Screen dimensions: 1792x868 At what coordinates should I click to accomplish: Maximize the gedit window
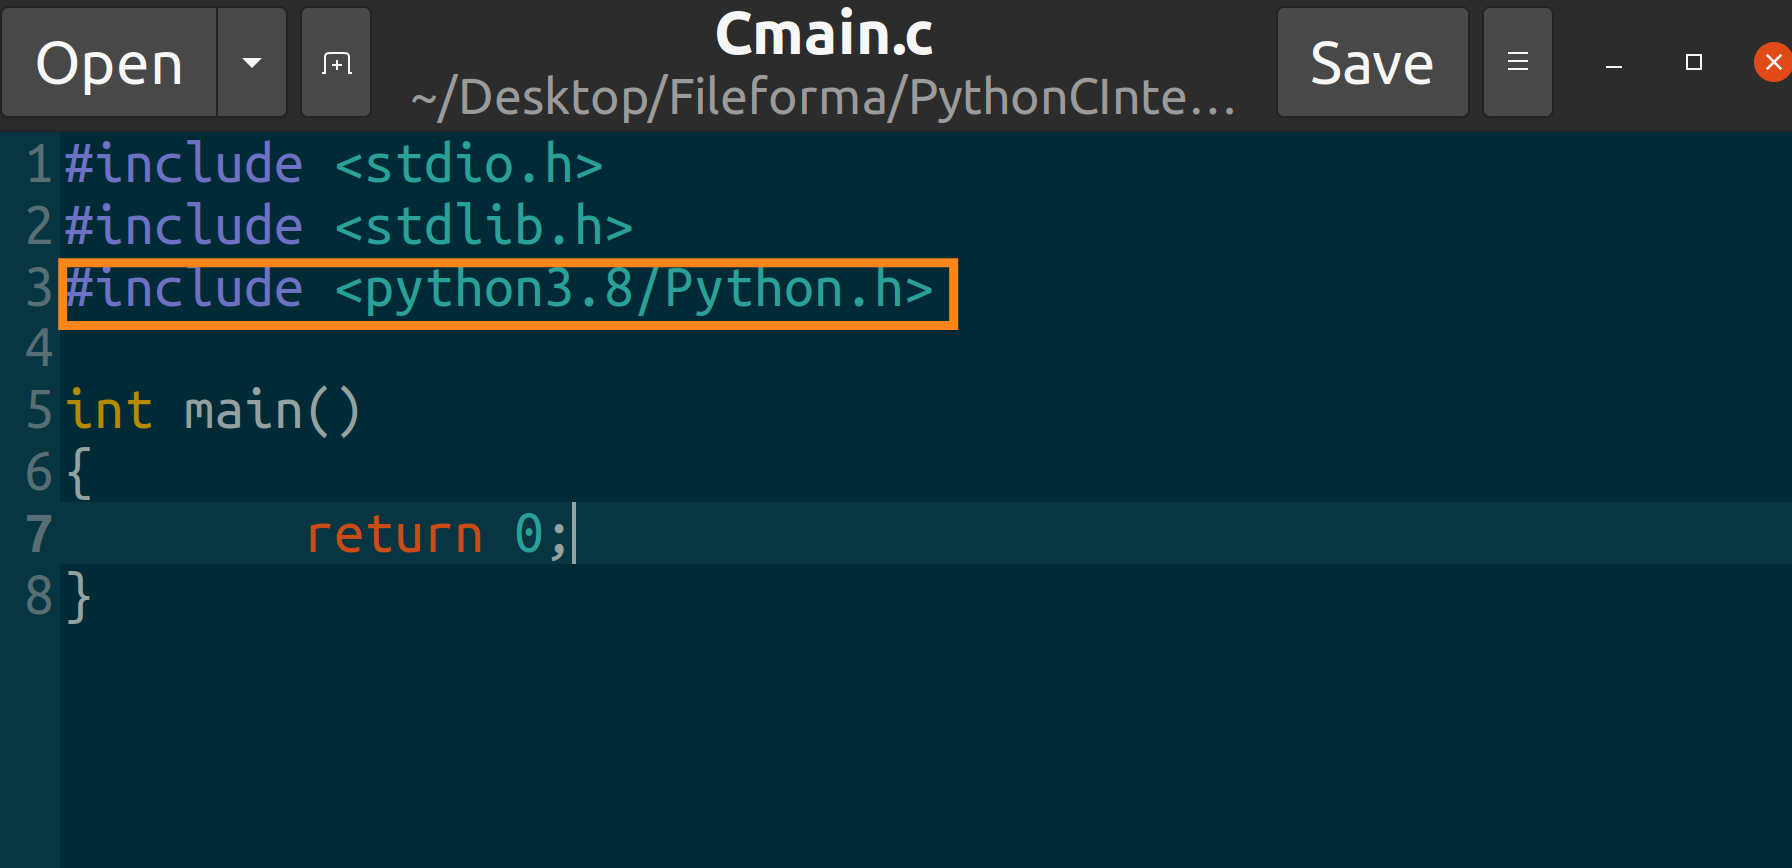[1693, 62]
